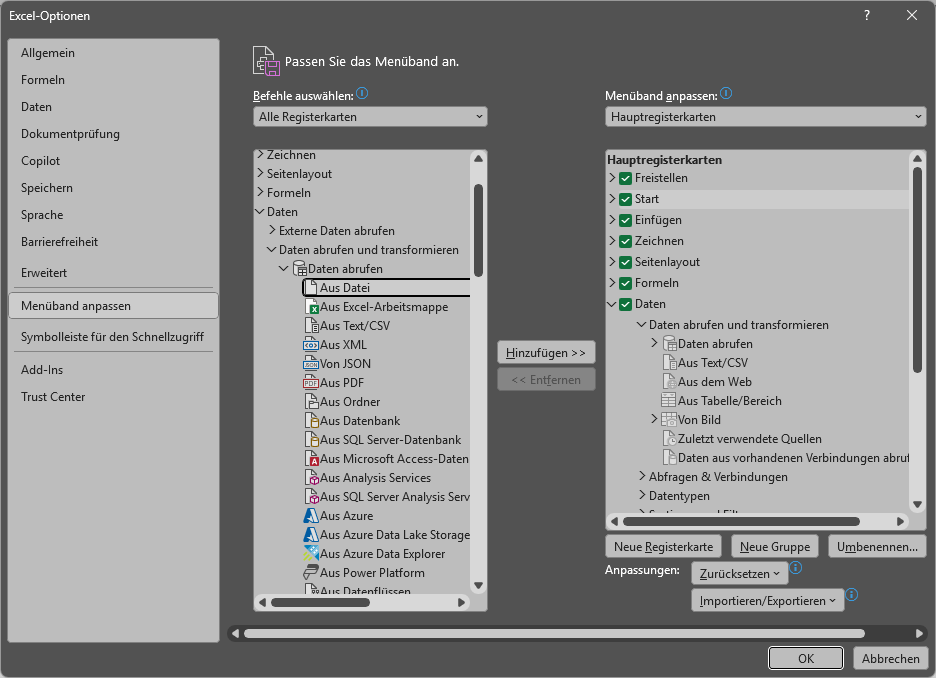This screenshot has width=936, height=678.
Task: Expand the Start tab in right tree
Action: (x=612, y=199)
